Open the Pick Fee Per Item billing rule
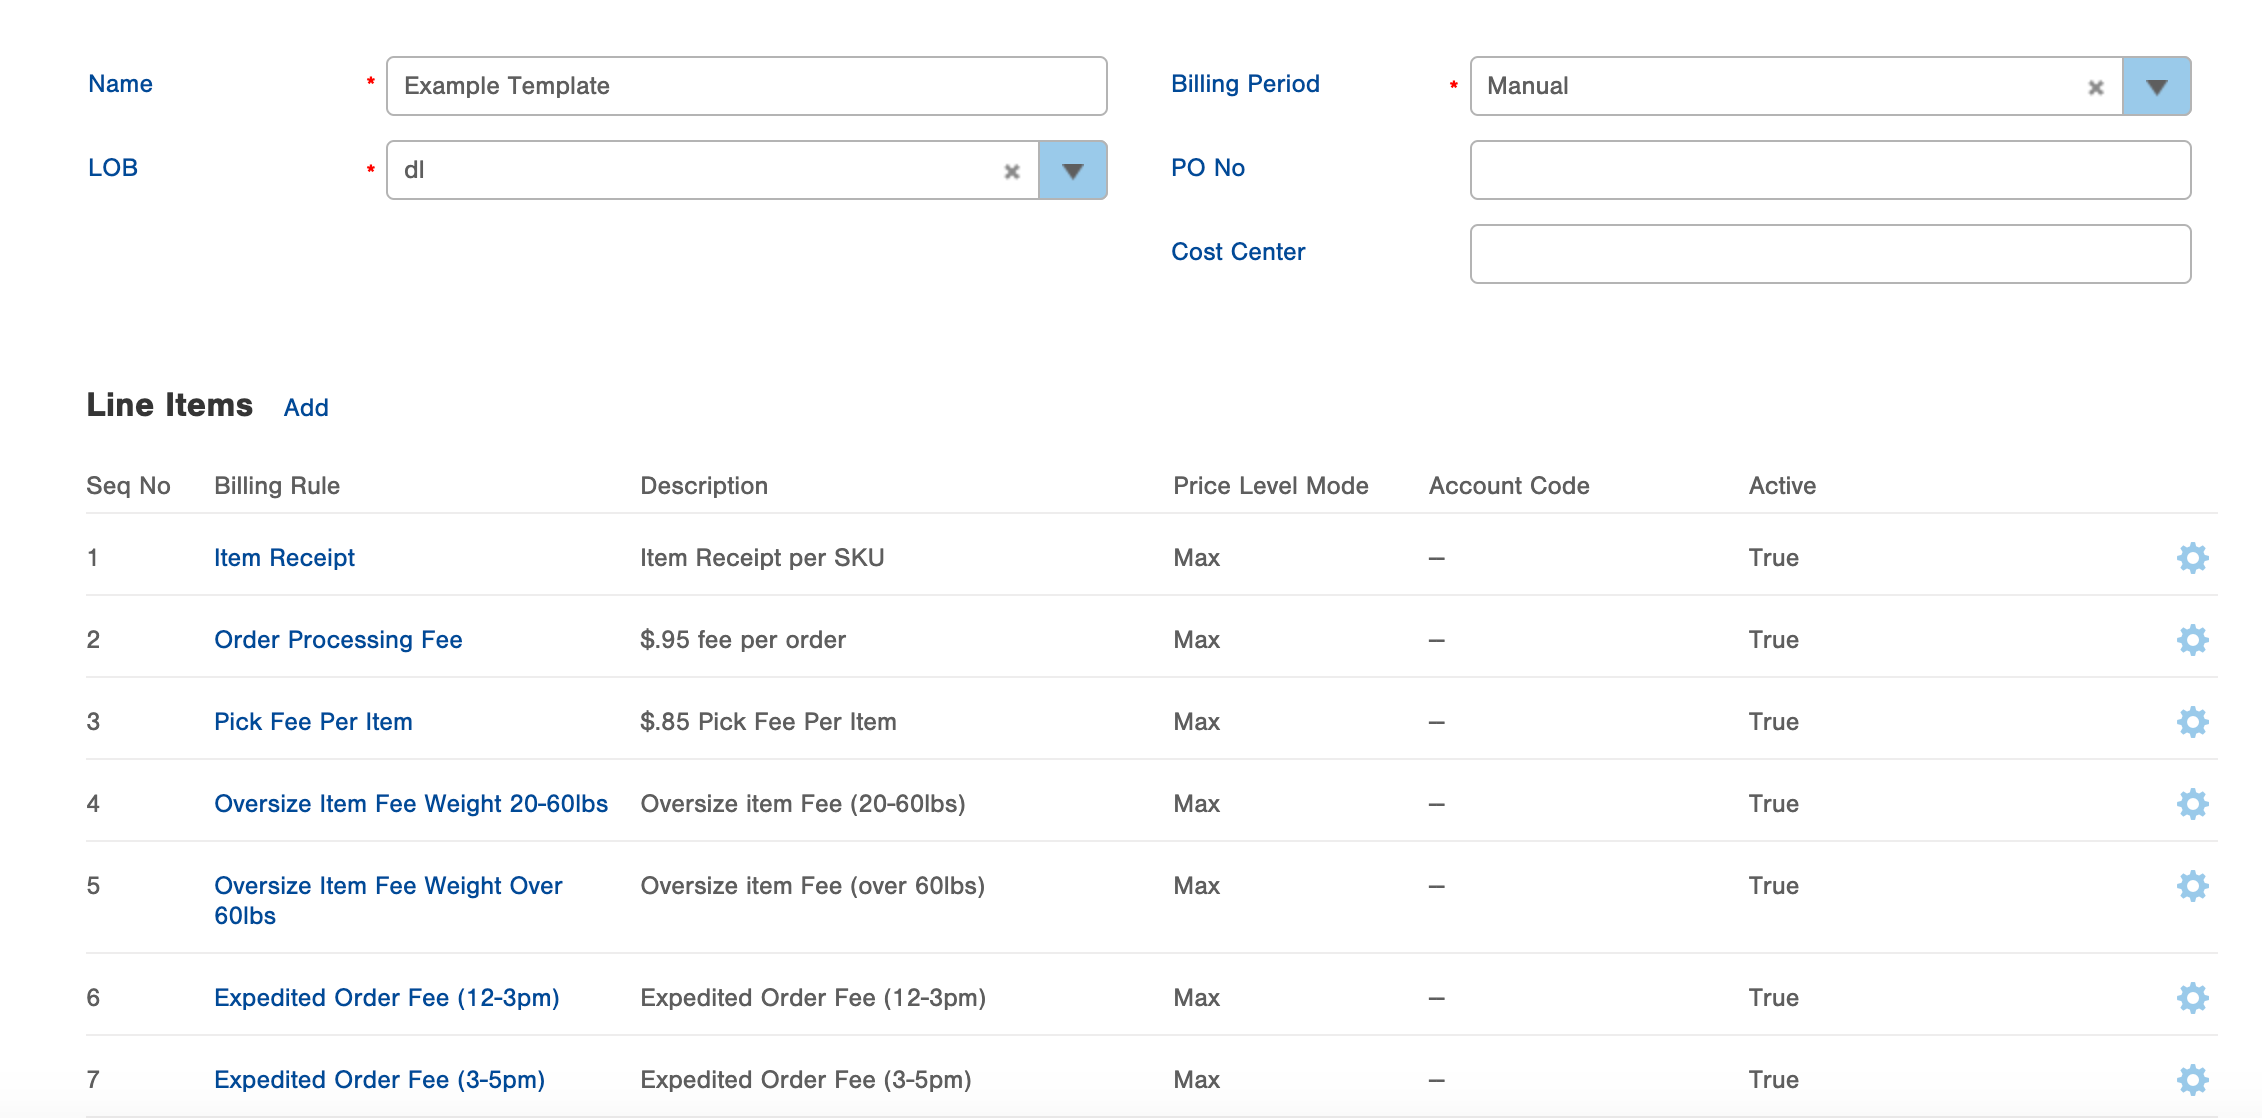Screen dimensions: 2262x1118 [x=313, y=722]
